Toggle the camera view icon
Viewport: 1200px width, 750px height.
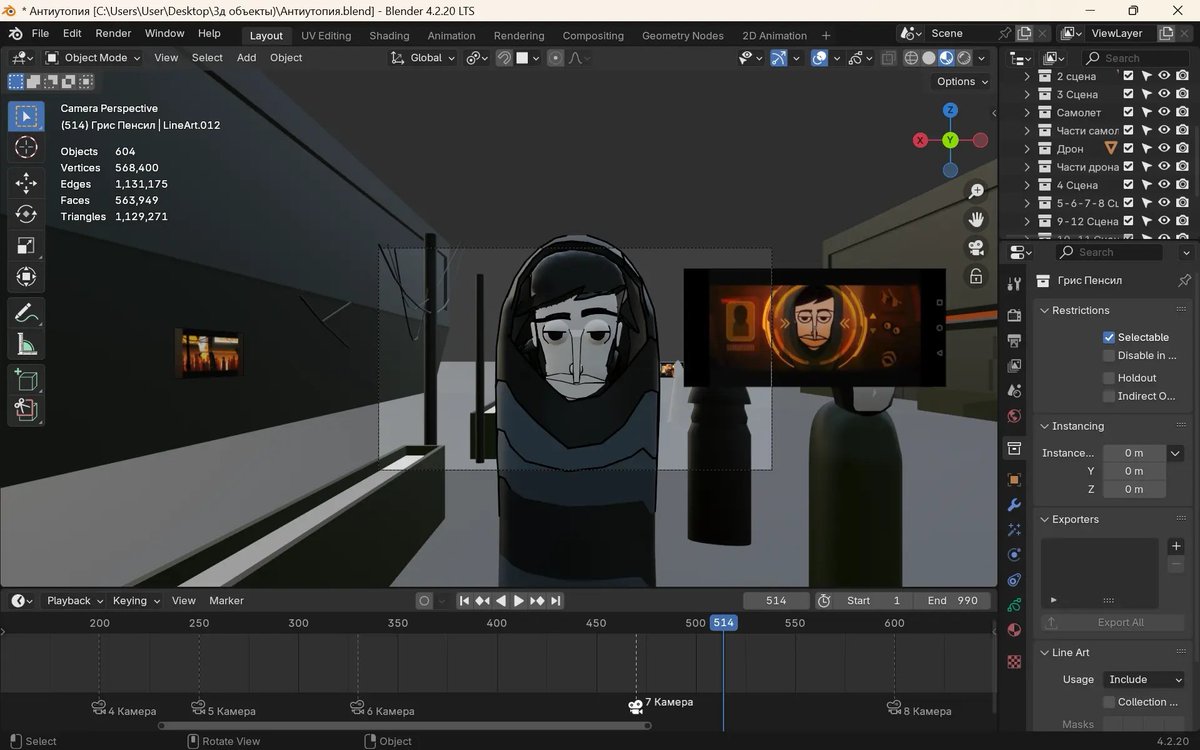(x=976, y=248)
